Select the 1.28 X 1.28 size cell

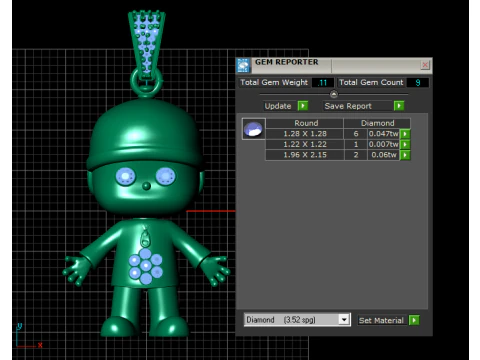(x=305, y=134)
